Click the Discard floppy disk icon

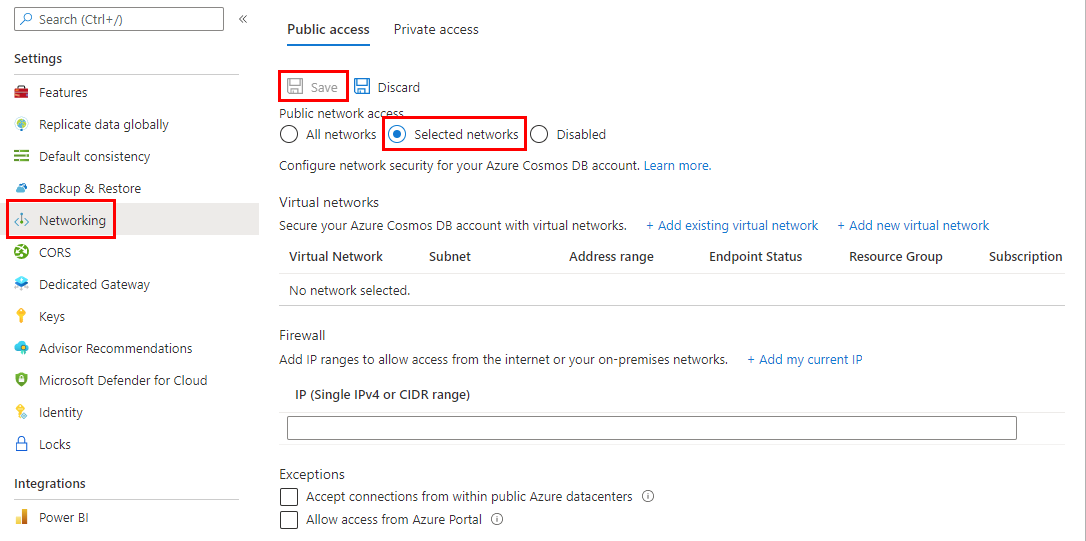[x=362, y=87]
